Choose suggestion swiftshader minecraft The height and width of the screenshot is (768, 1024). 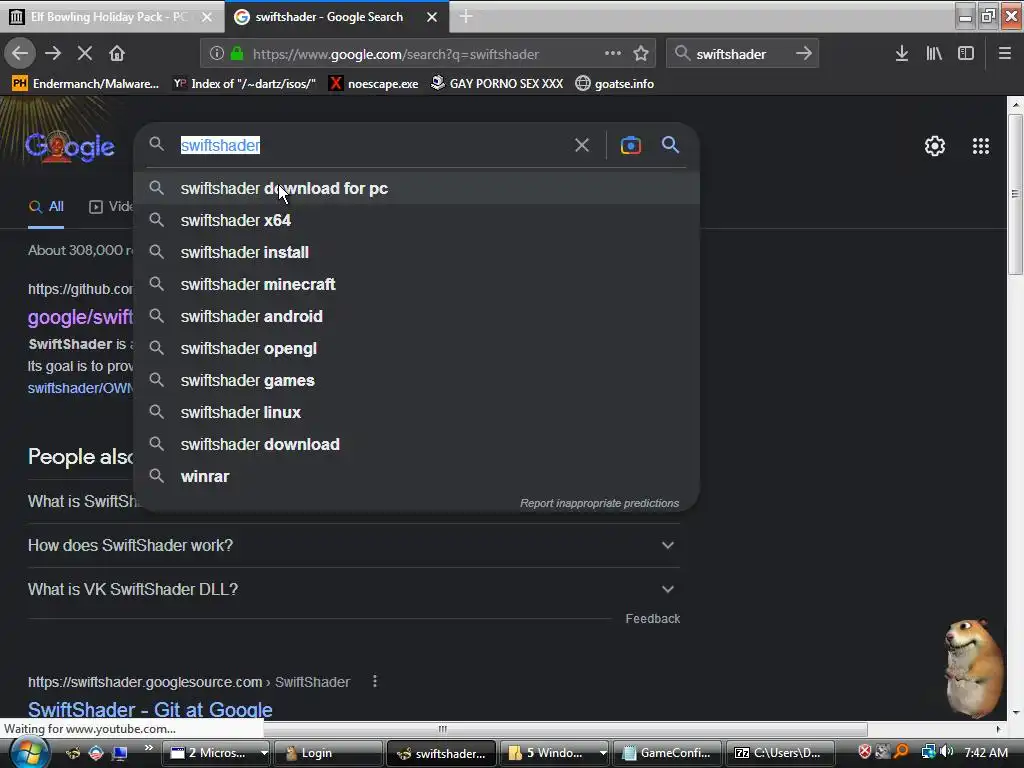(417, 284)
